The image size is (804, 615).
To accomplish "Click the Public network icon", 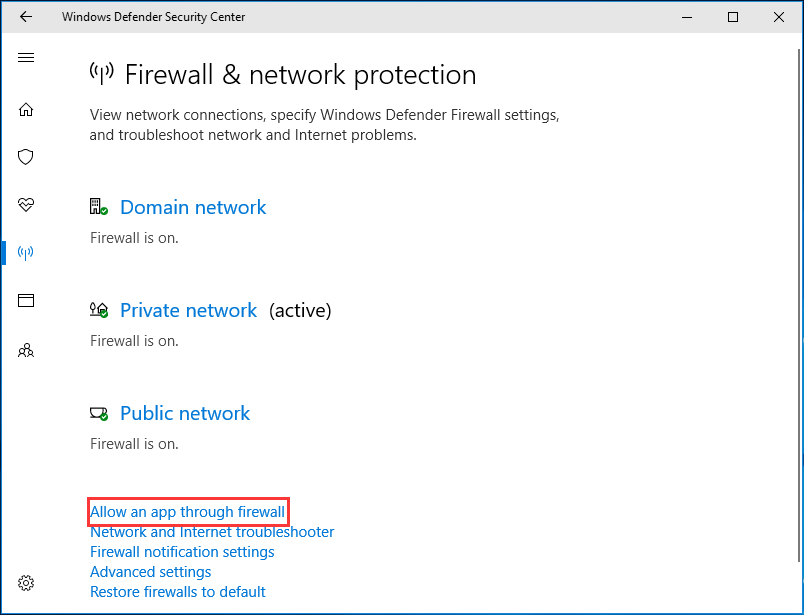I will coord(98,412).
